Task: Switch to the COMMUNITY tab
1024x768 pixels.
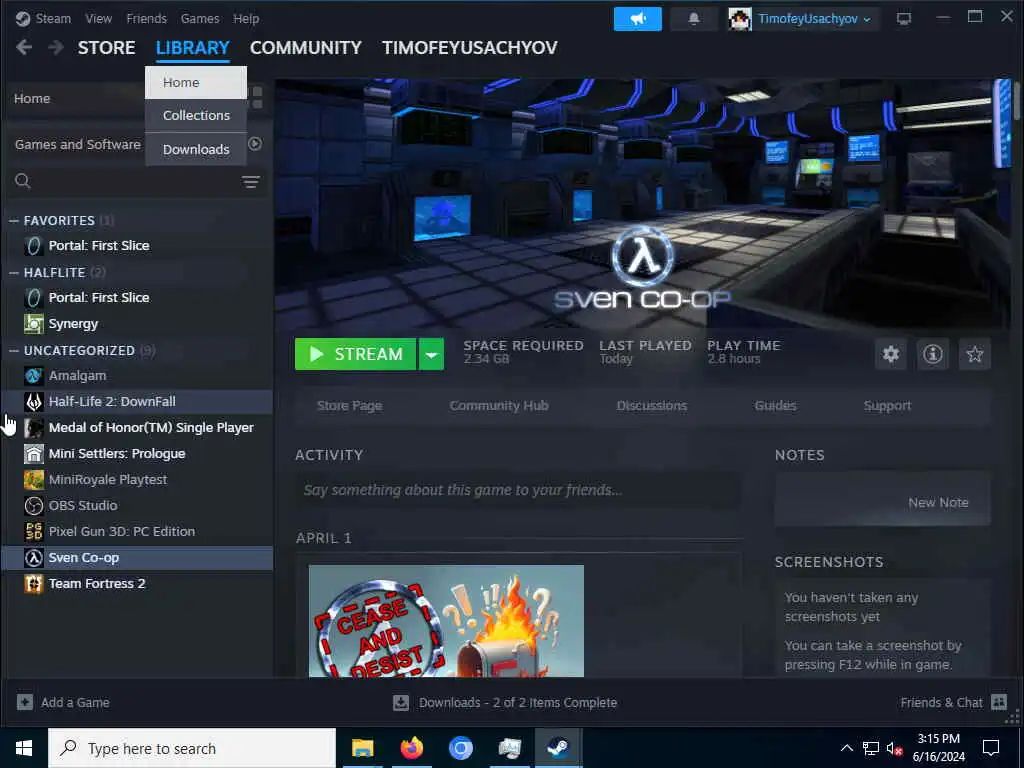Action: (306, 48)
